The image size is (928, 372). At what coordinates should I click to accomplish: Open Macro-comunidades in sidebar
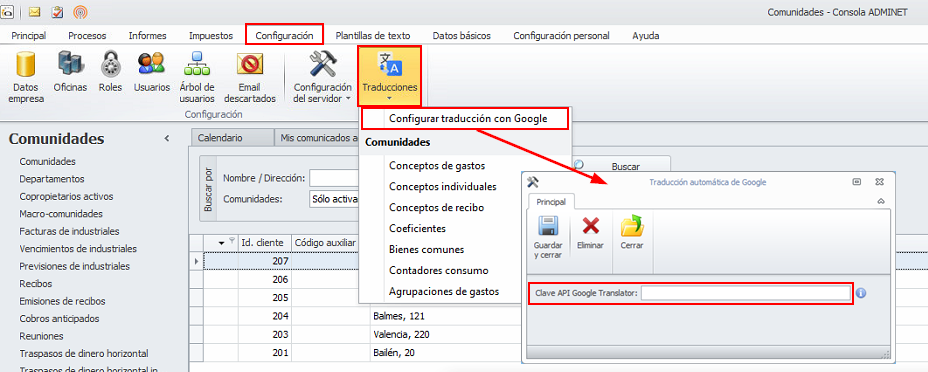point(61,214)
